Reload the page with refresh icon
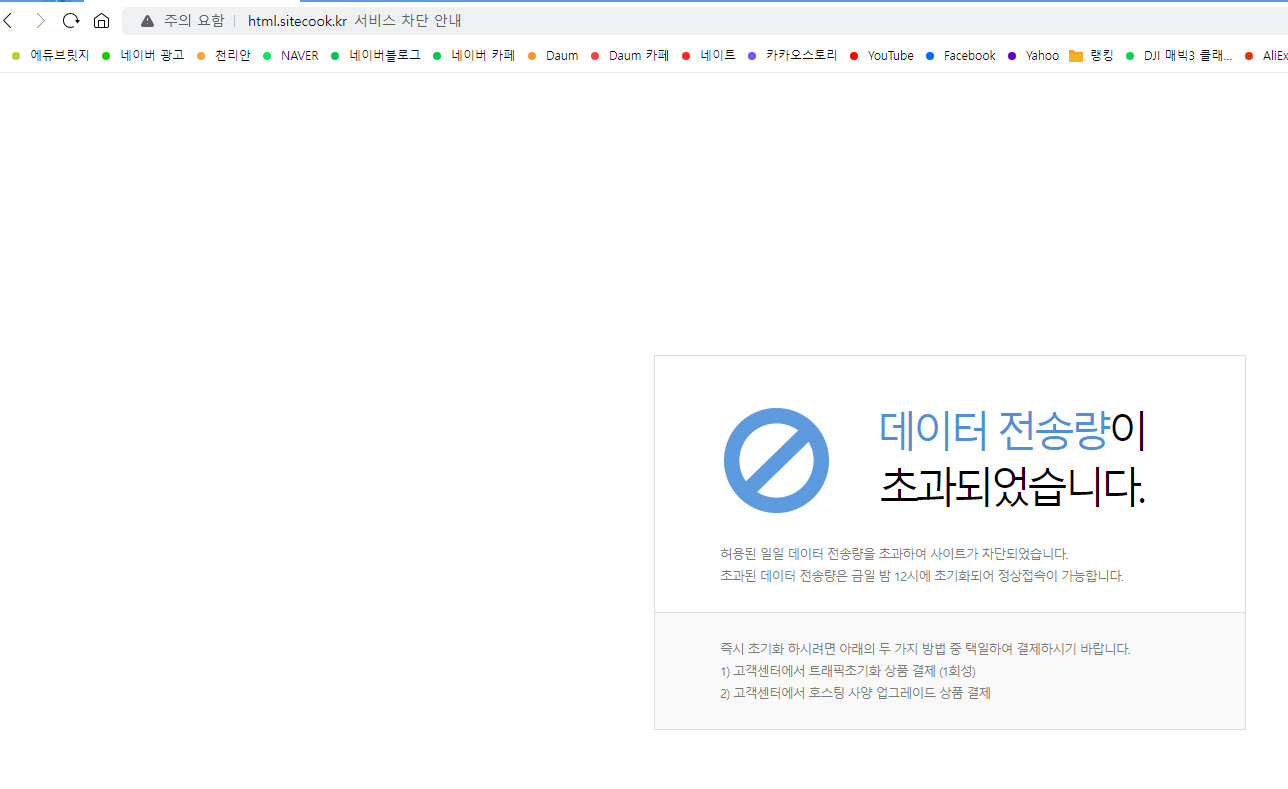 (70, 21)
